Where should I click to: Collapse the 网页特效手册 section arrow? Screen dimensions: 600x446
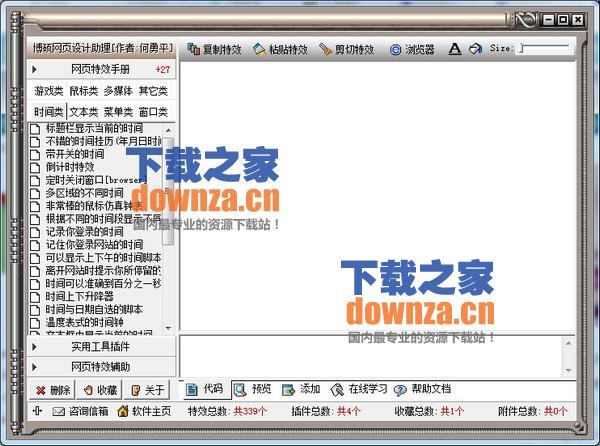[34, 69]
